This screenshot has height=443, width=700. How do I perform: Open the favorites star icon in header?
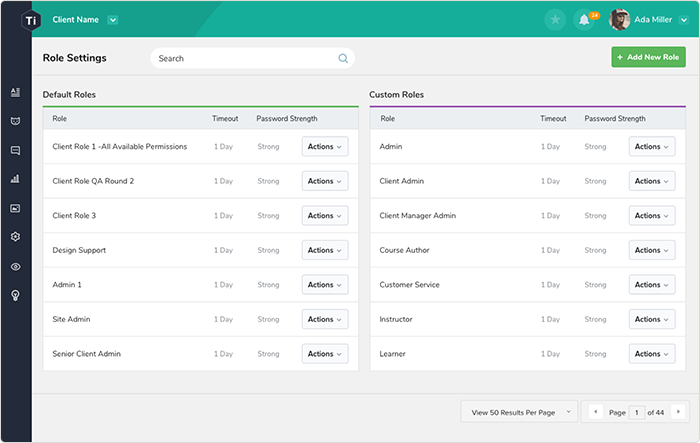(555, 20)
